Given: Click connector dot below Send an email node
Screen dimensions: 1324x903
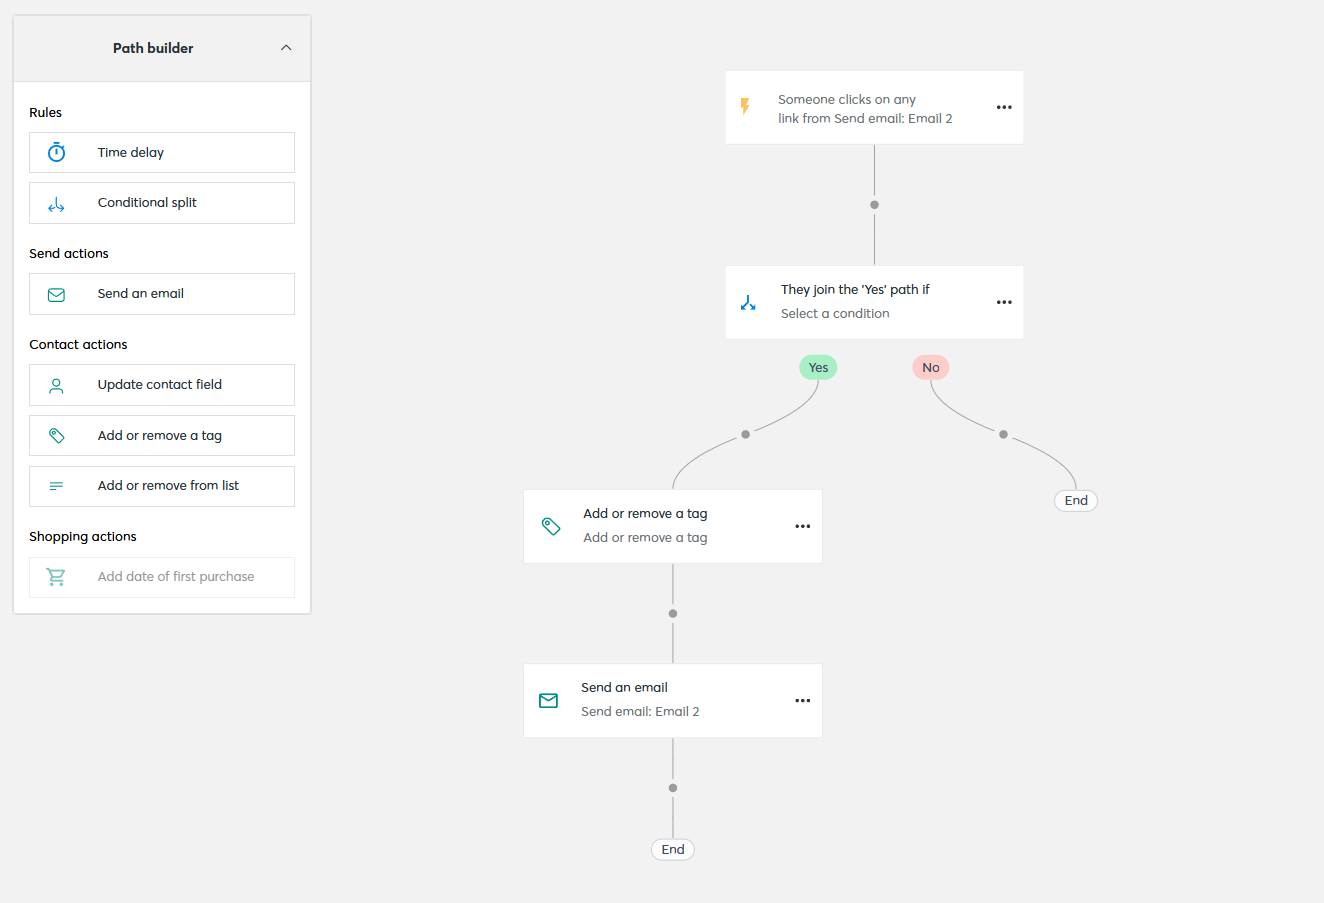Looking at the screenshot, I should point(673,788).
